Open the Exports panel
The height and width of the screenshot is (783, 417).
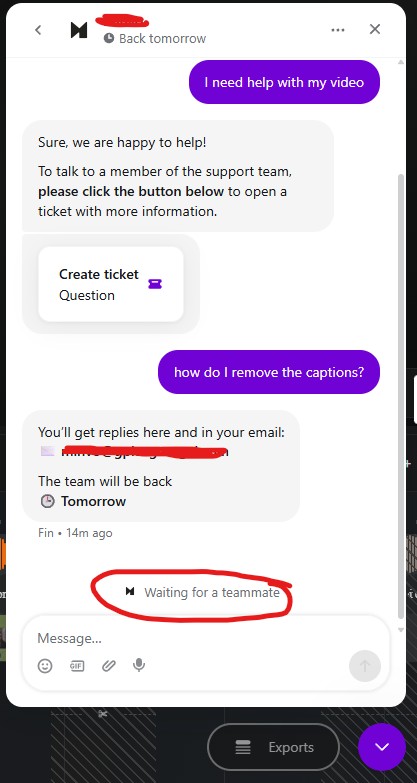(273, 748)
